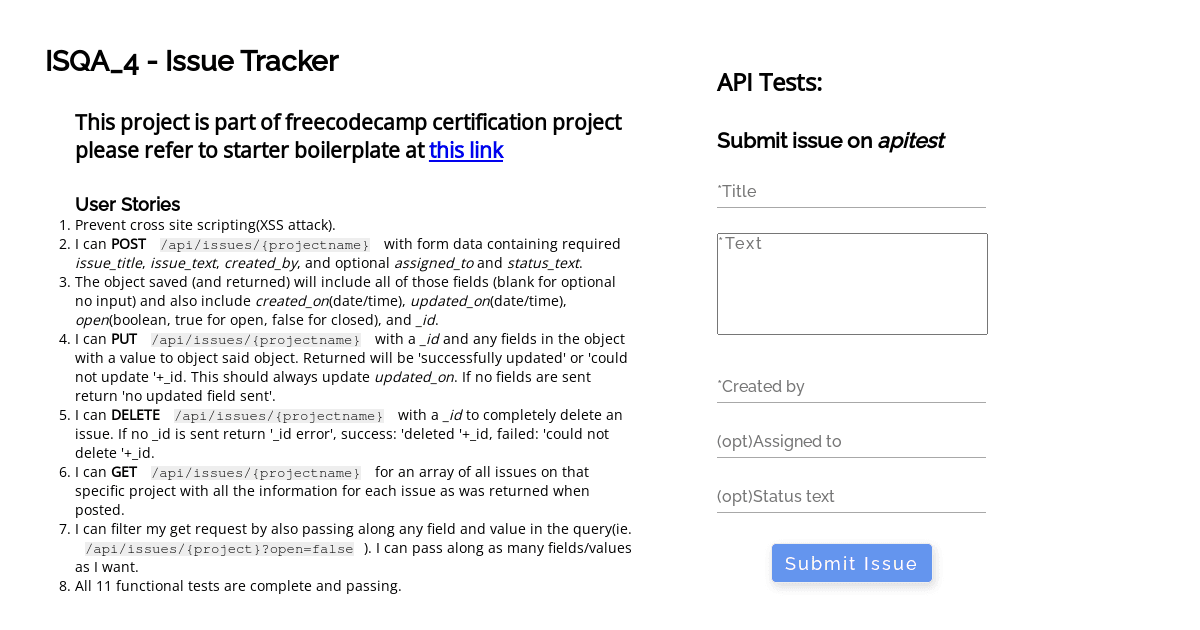The width and height of the screenshot is (1200, 630).
Task: Click the 'All 11 functional tests' line
Action: pyautogui.click(x=237, y=585)
